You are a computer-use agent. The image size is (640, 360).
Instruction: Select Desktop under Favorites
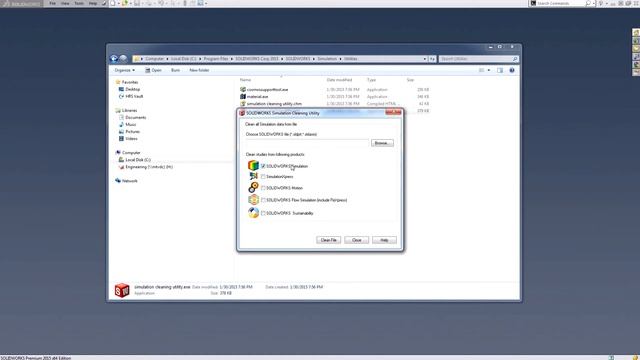132,89
